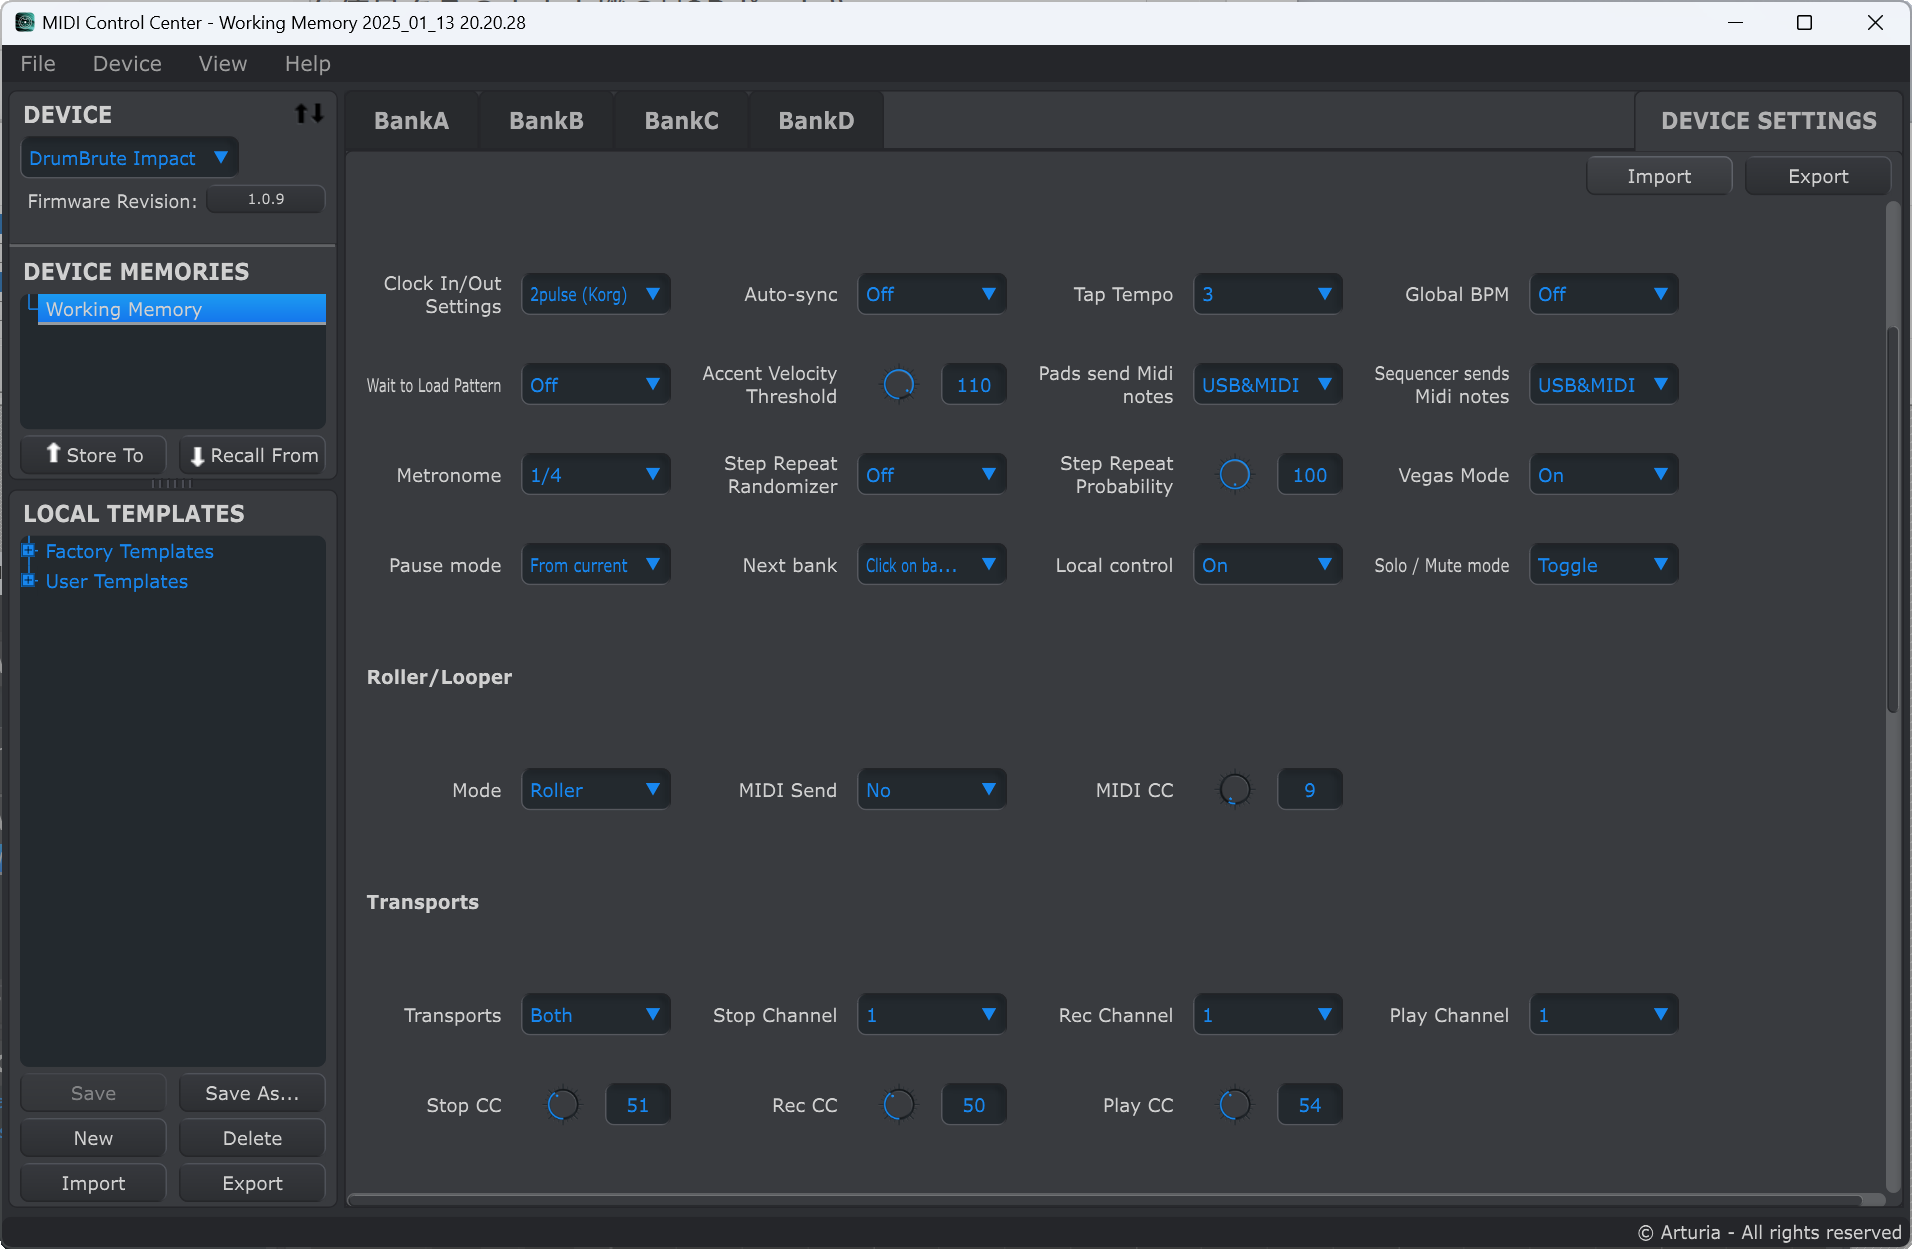This screenshot has height=1249, width=1912.
Task: Open the Help menu
Action: tap(307, 64)
